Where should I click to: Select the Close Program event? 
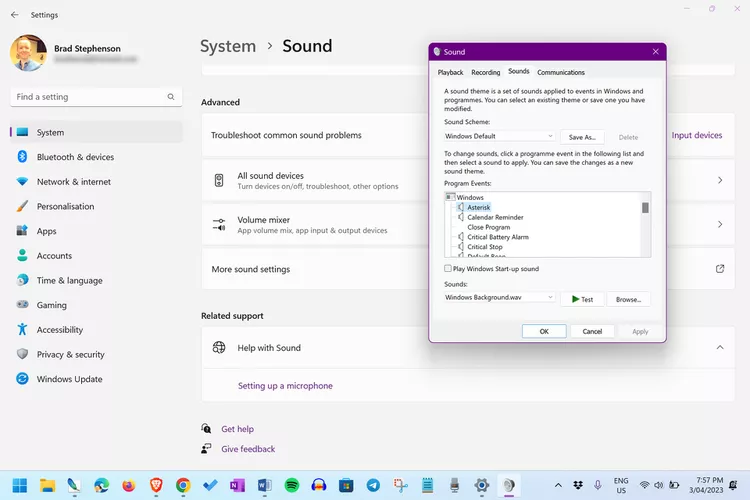pyautogui.click(x=488, y=227)
